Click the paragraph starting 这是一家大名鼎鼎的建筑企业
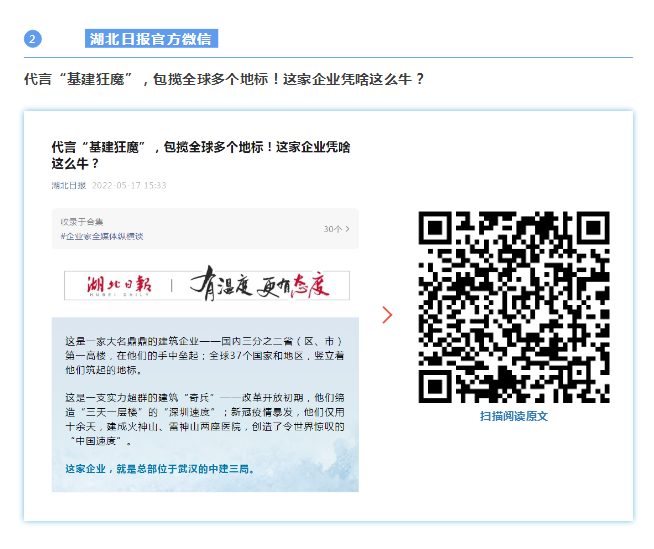The height and width of the screenshot is (549, 654). pos(205,355)
